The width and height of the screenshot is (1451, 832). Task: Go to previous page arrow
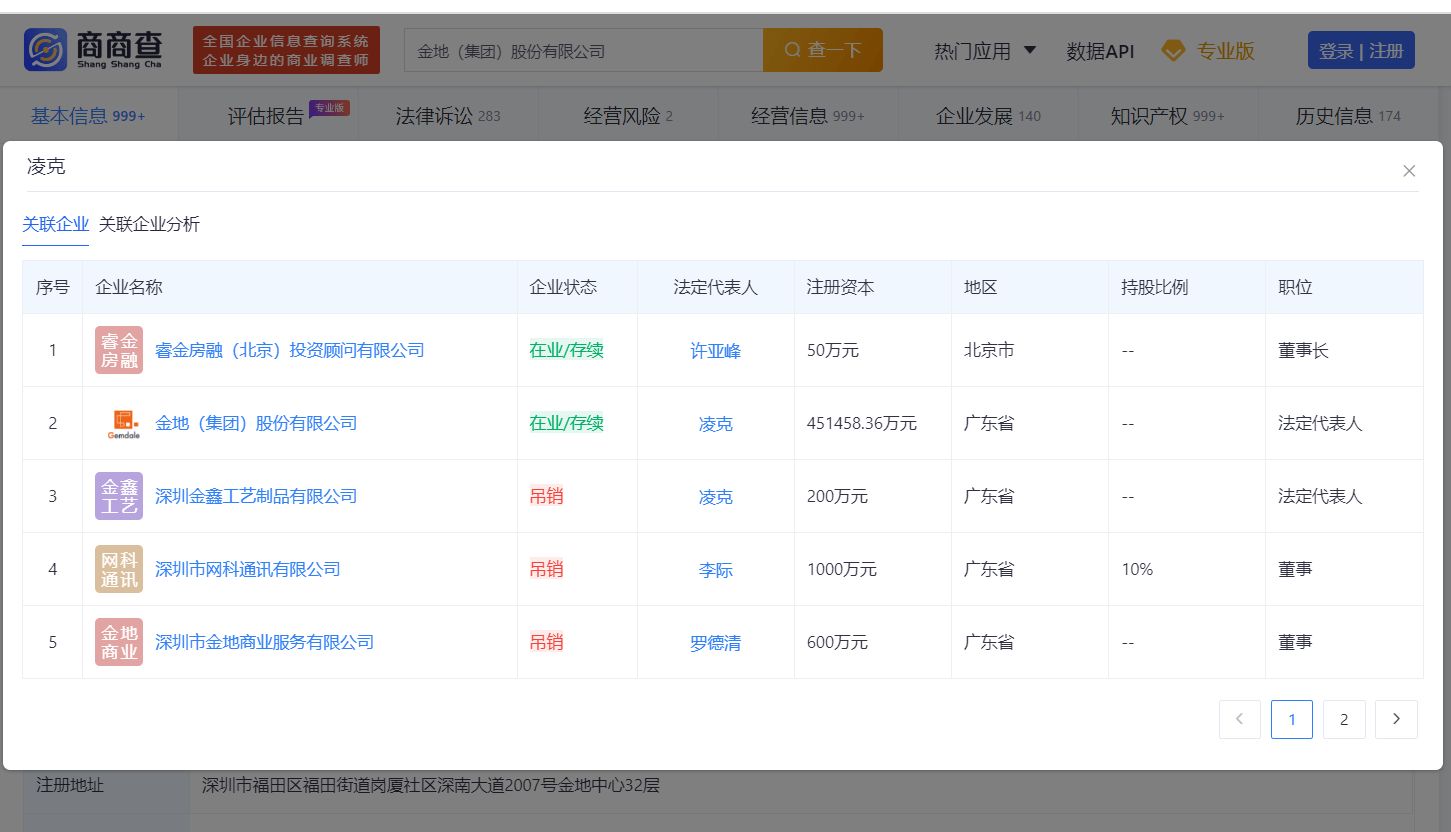1240,719
